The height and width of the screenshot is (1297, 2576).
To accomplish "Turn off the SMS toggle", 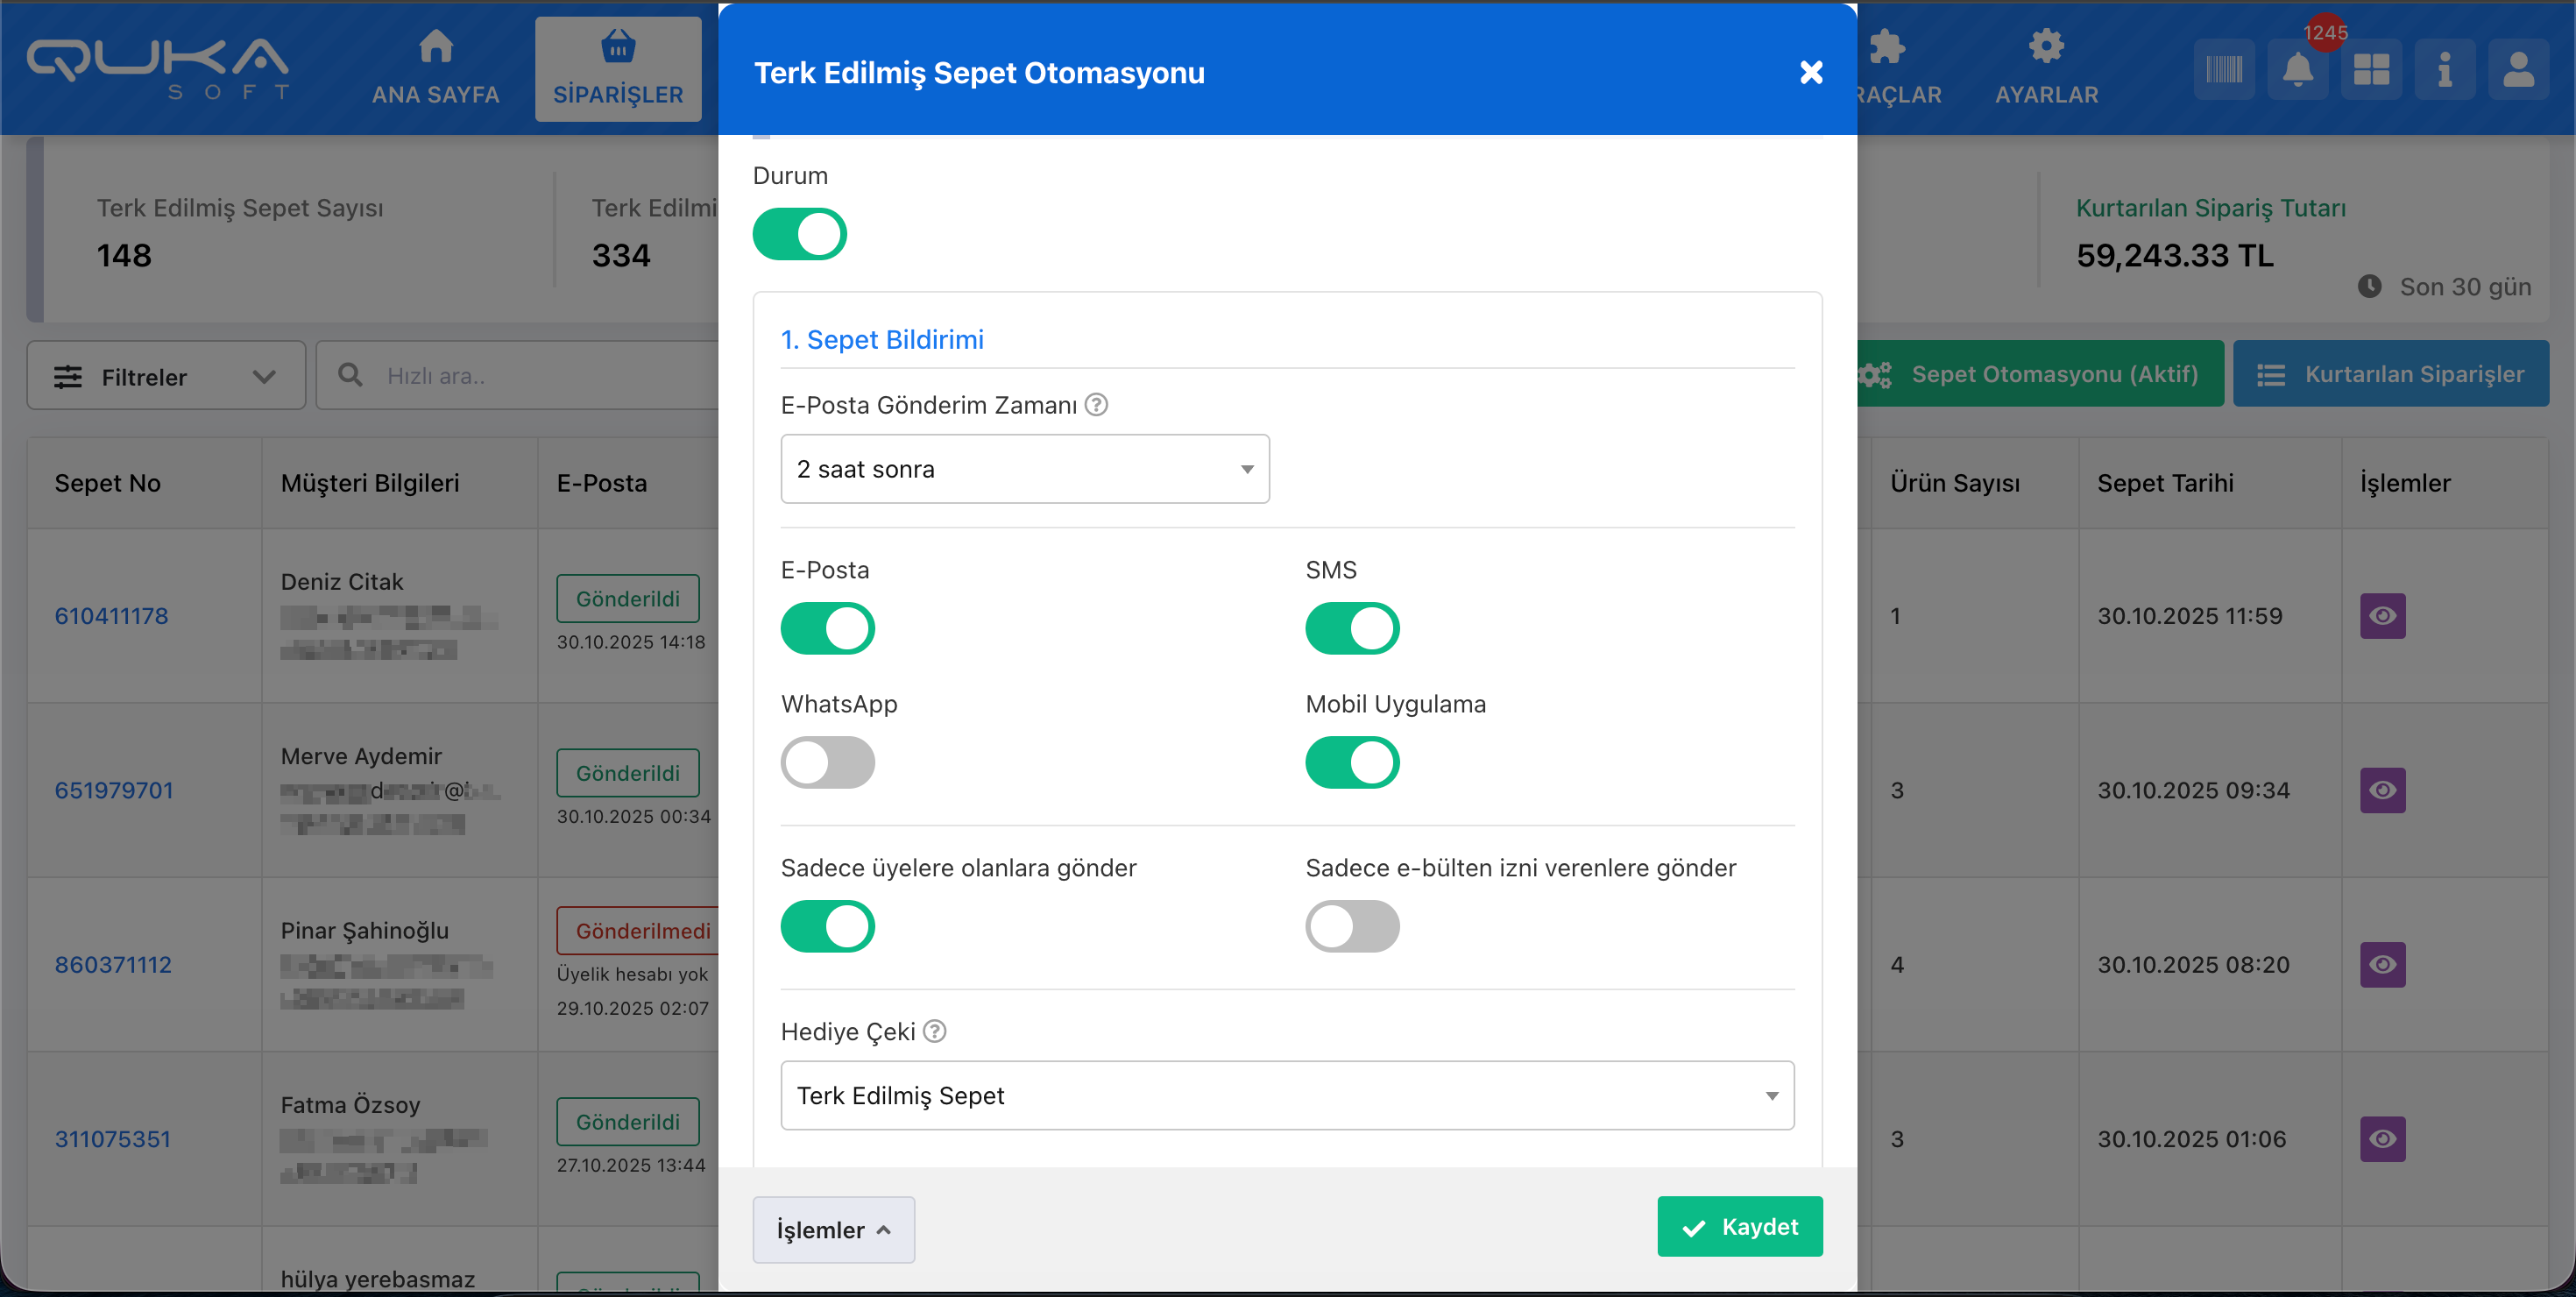I will coord(1351,629).
